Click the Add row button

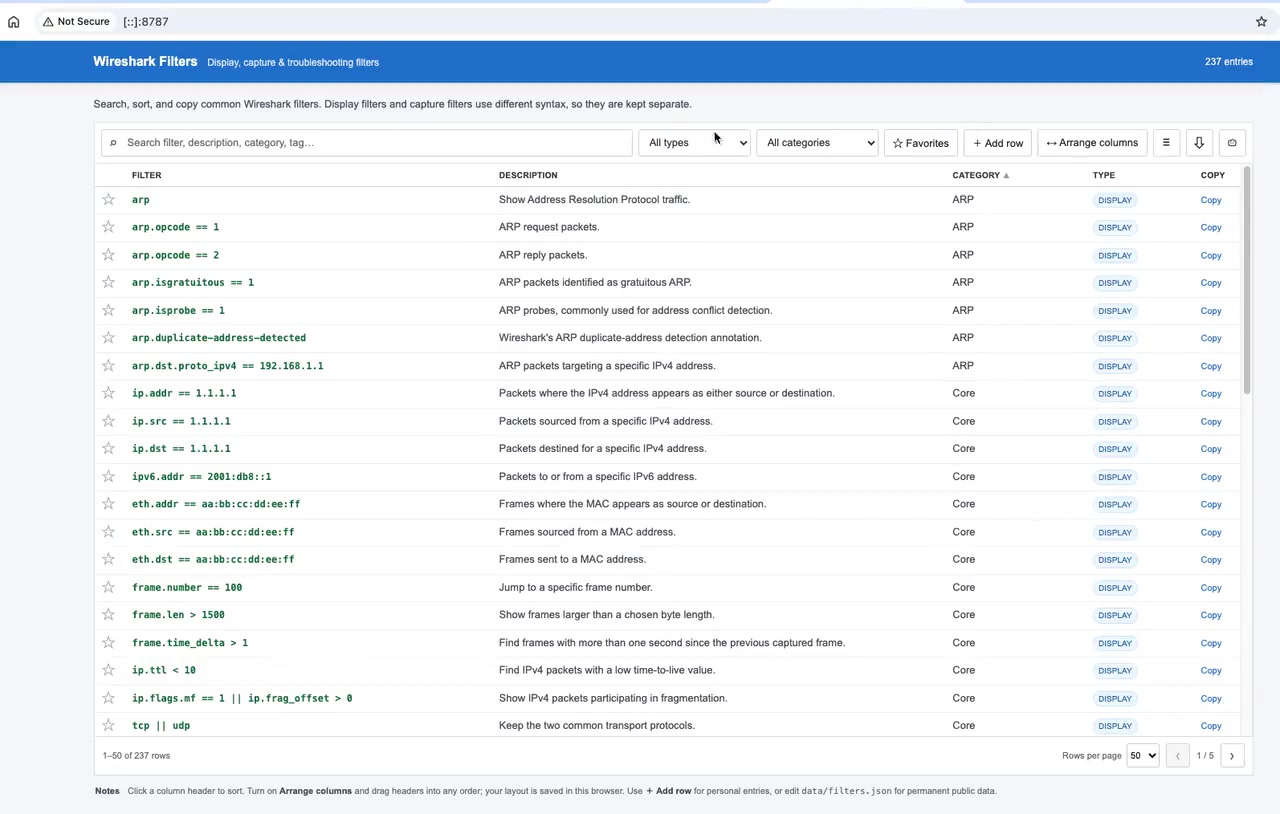(x=997, y=143)
